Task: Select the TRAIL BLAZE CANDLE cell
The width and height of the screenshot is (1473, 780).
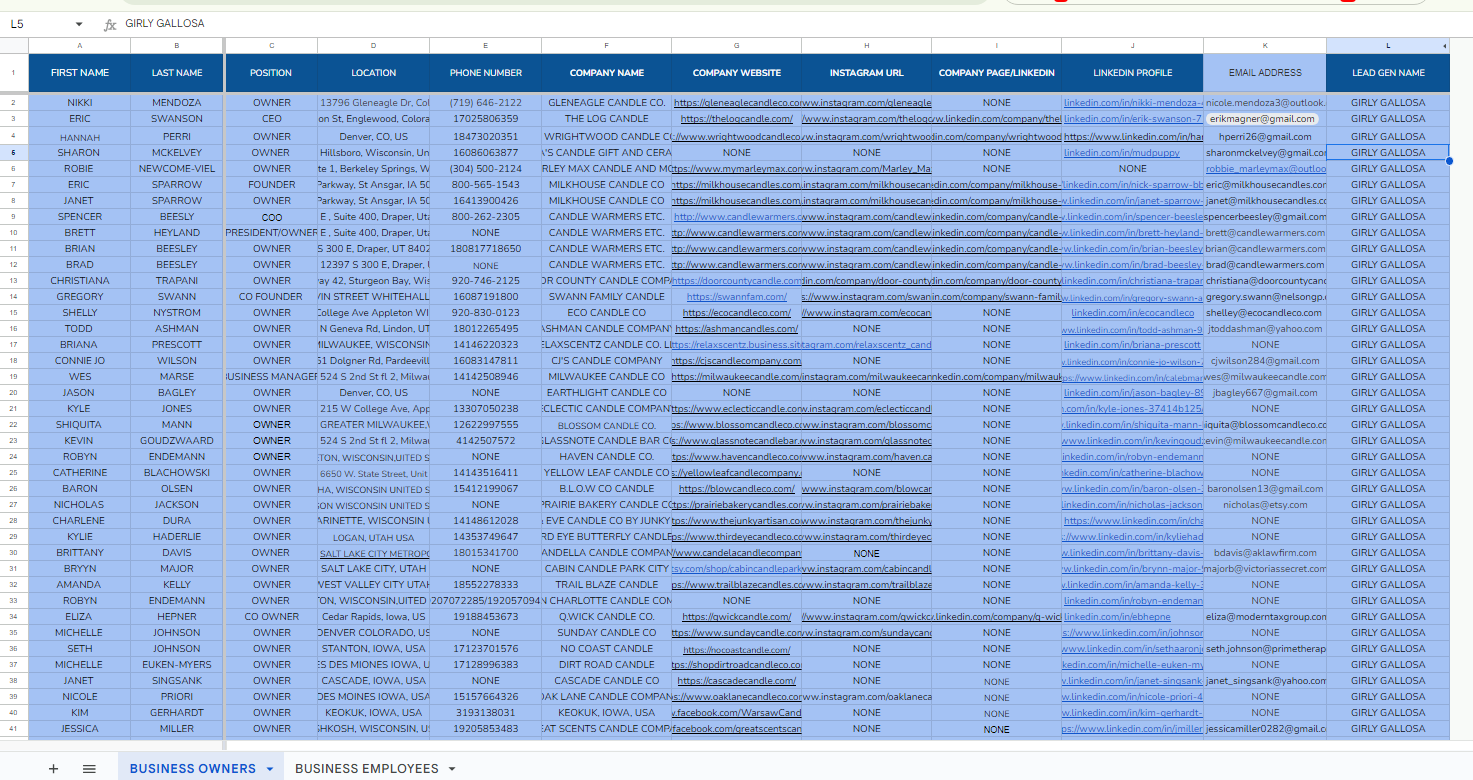Action: [607, 585]
